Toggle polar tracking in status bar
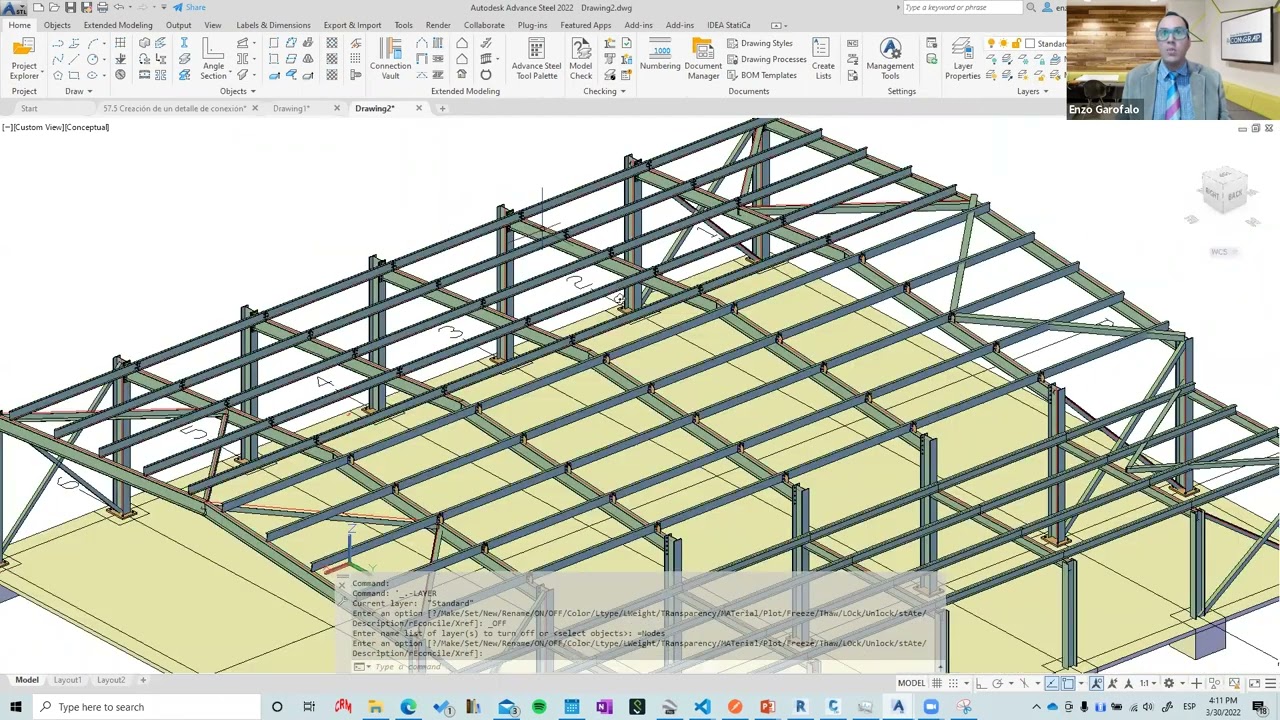1280x720 pixels. pos(997,683)
